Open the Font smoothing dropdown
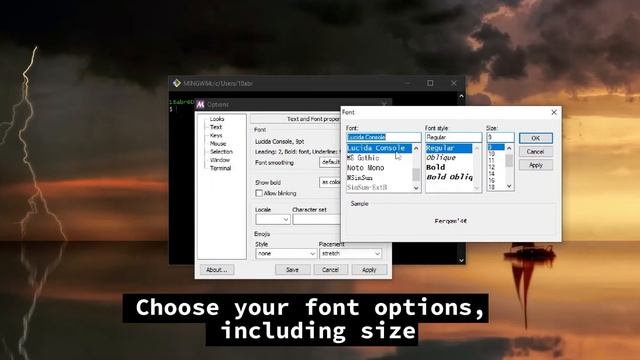 330,162
